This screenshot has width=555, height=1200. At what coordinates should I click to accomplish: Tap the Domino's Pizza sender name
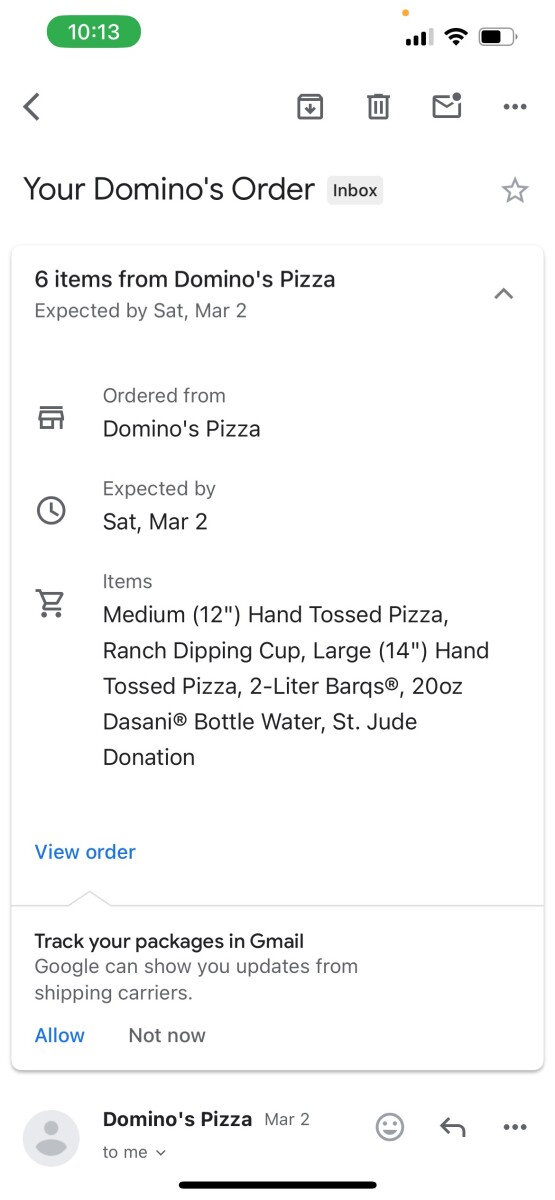(177, 1119)
